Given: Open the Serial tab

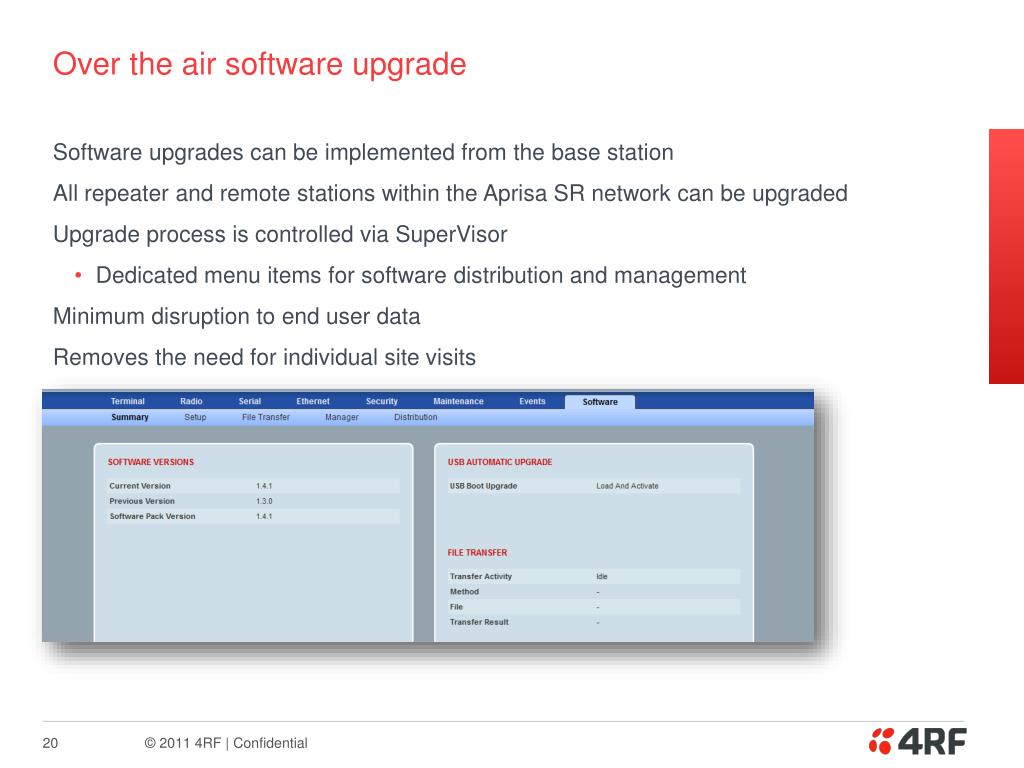Looking at the screenshot, I should tap(249, 401).
